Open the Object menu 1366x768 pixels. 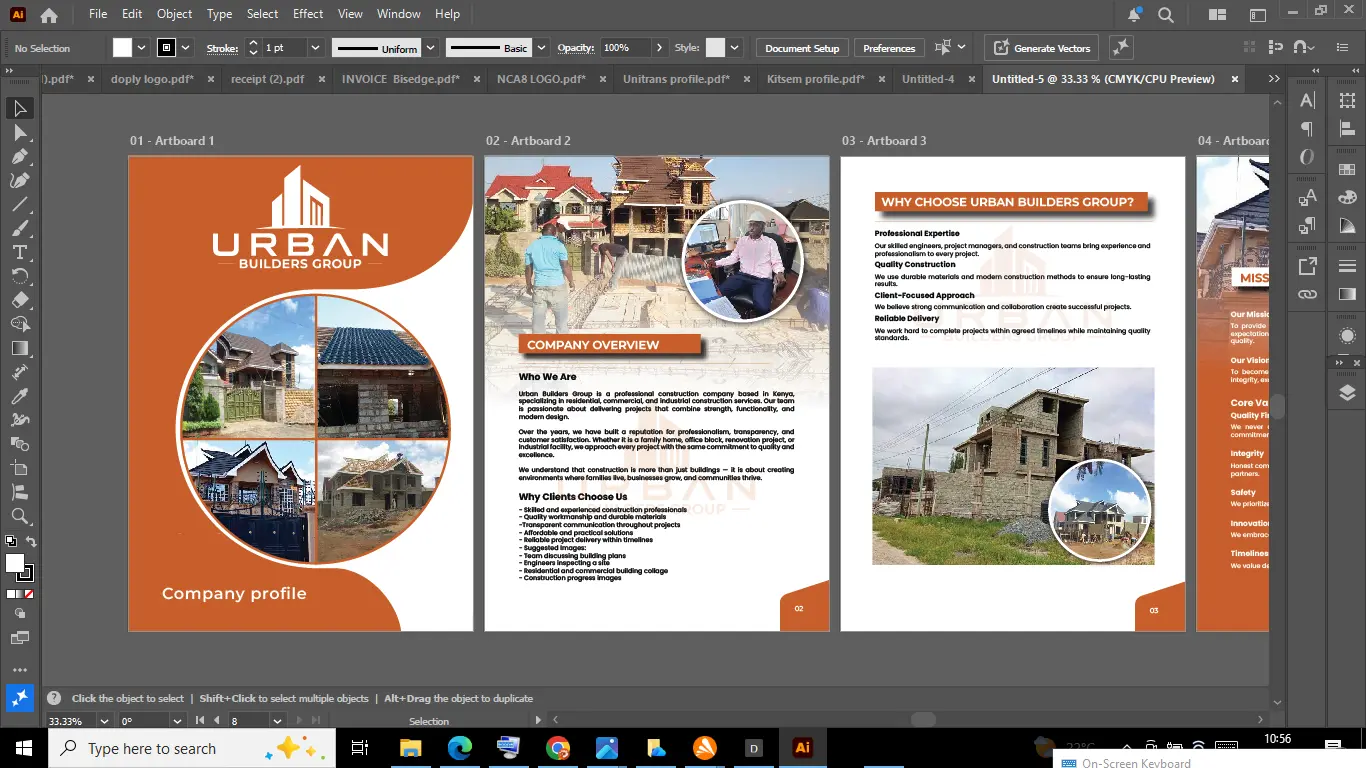(x=174, y=14)
